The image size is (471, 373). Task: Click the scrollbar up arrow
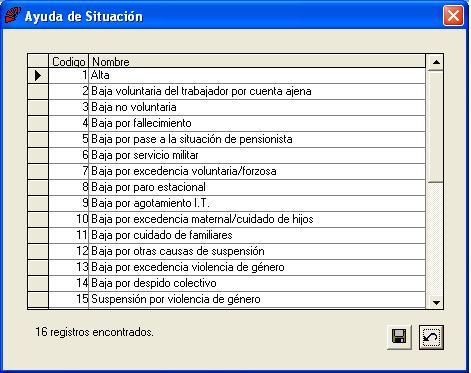point(435,62)
